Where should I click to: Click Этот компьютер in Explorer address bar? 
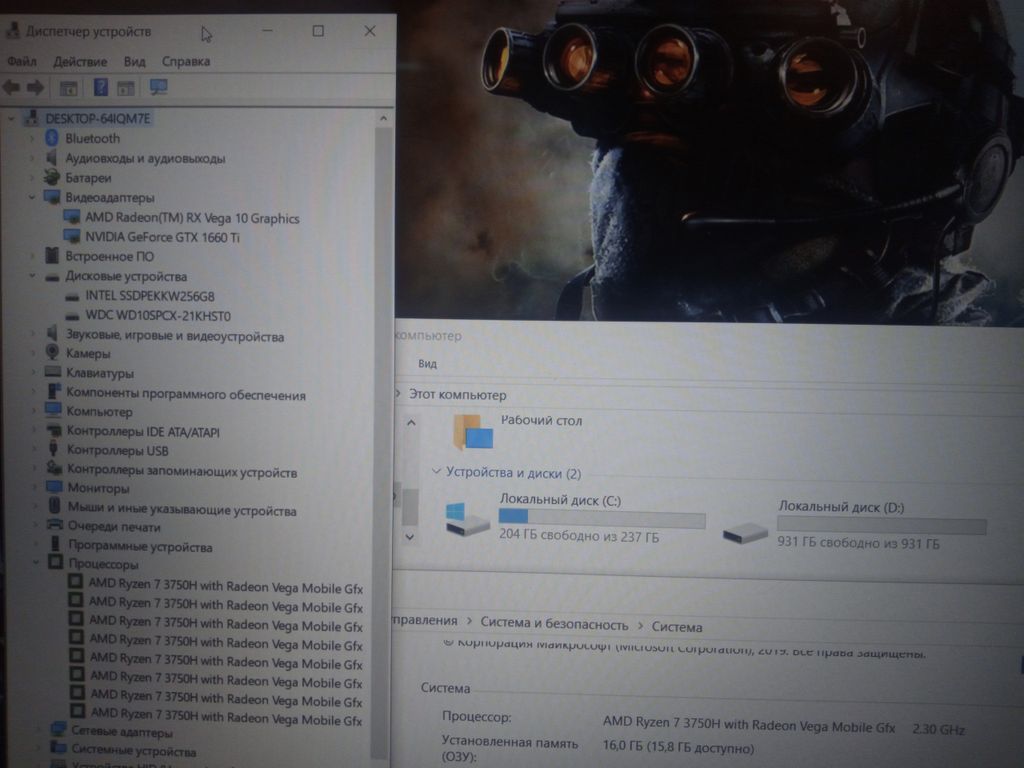[x=457, y=394]
